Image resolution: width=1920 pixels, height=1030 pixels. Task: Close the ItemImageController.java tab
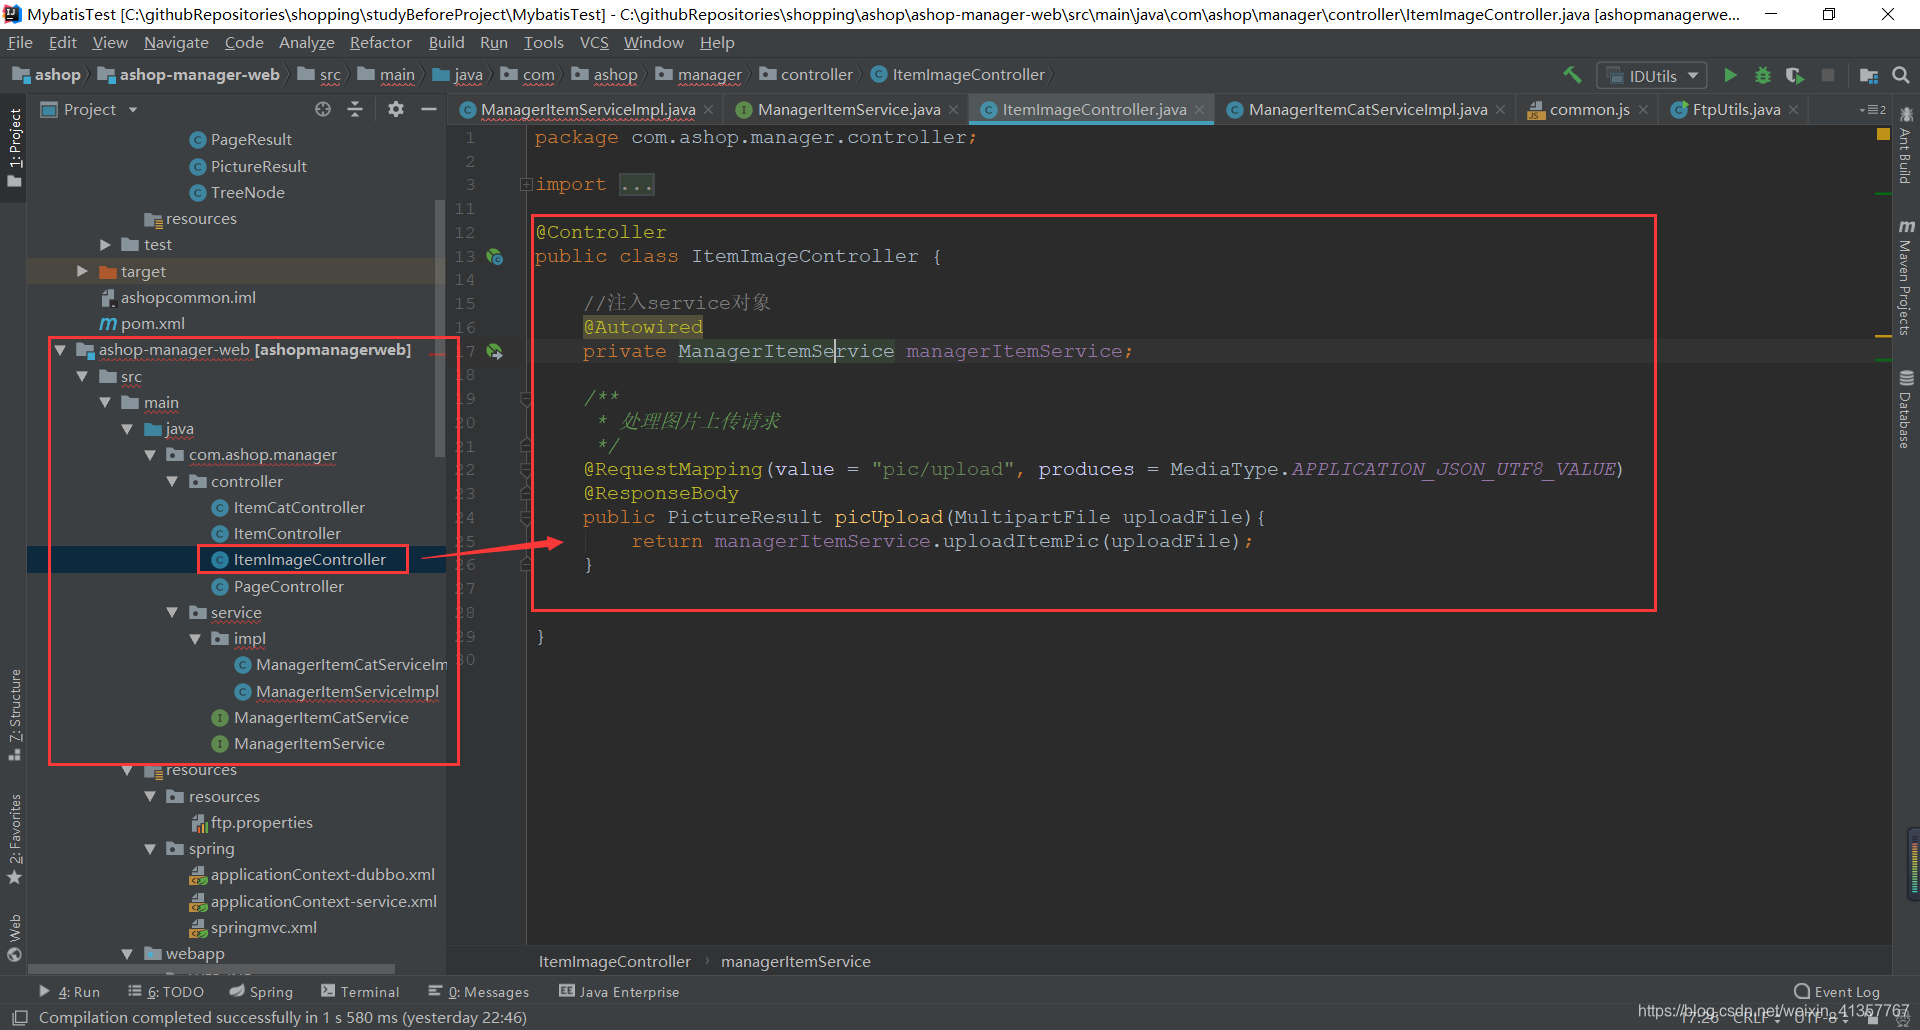tap(1199, 110)
